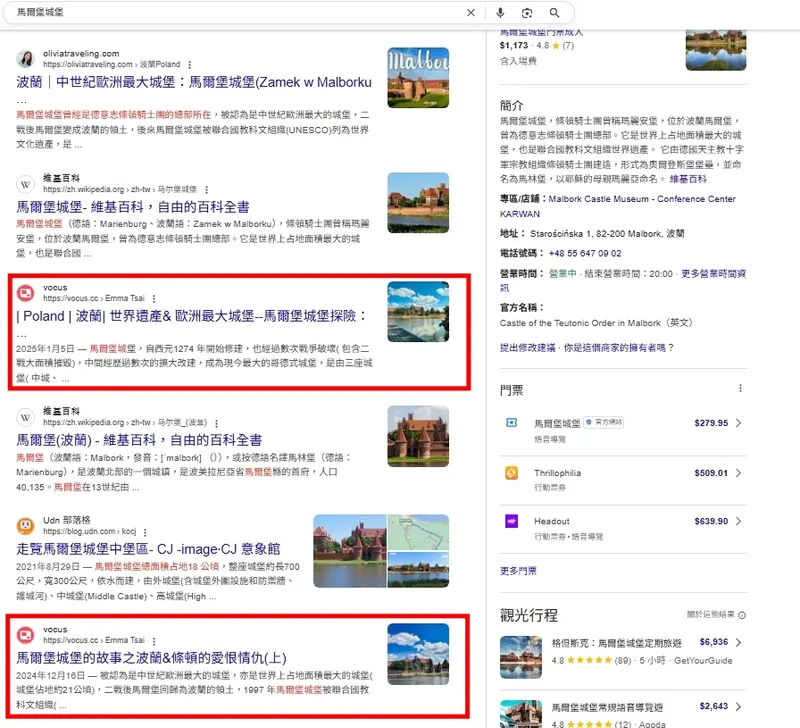Click address Starościńska 1, 82-200 Malbork
Viewport: 800px width, 728px height.
click(607, 234)
